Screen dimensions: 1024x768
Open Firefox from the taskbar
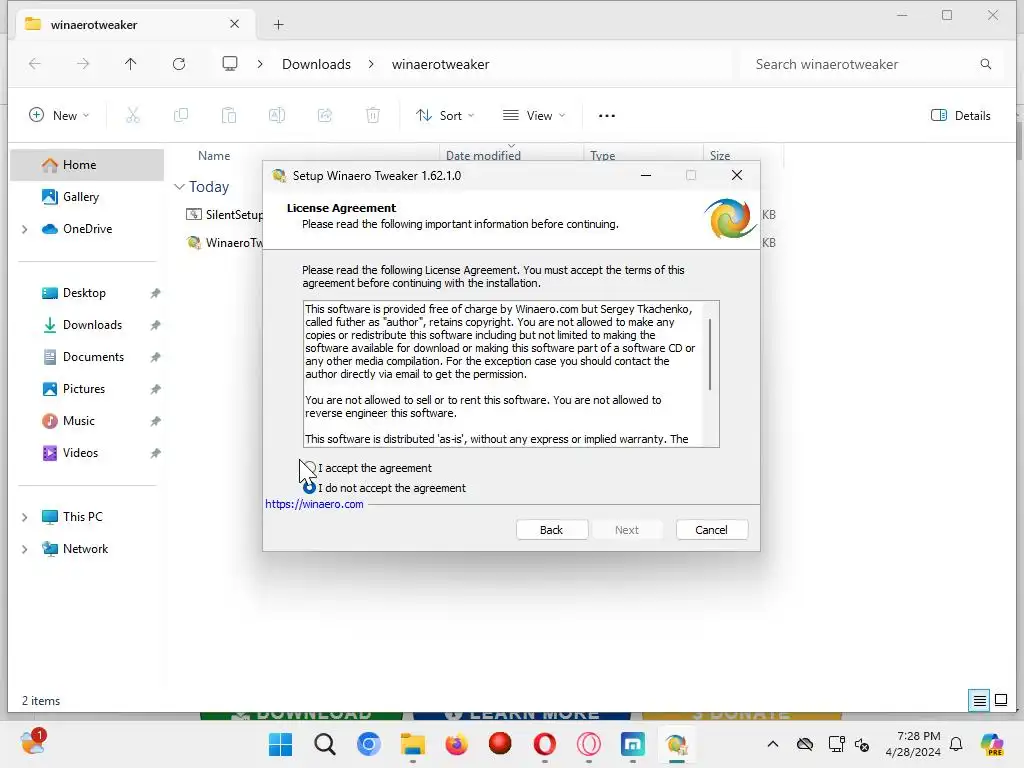point(456,744)
